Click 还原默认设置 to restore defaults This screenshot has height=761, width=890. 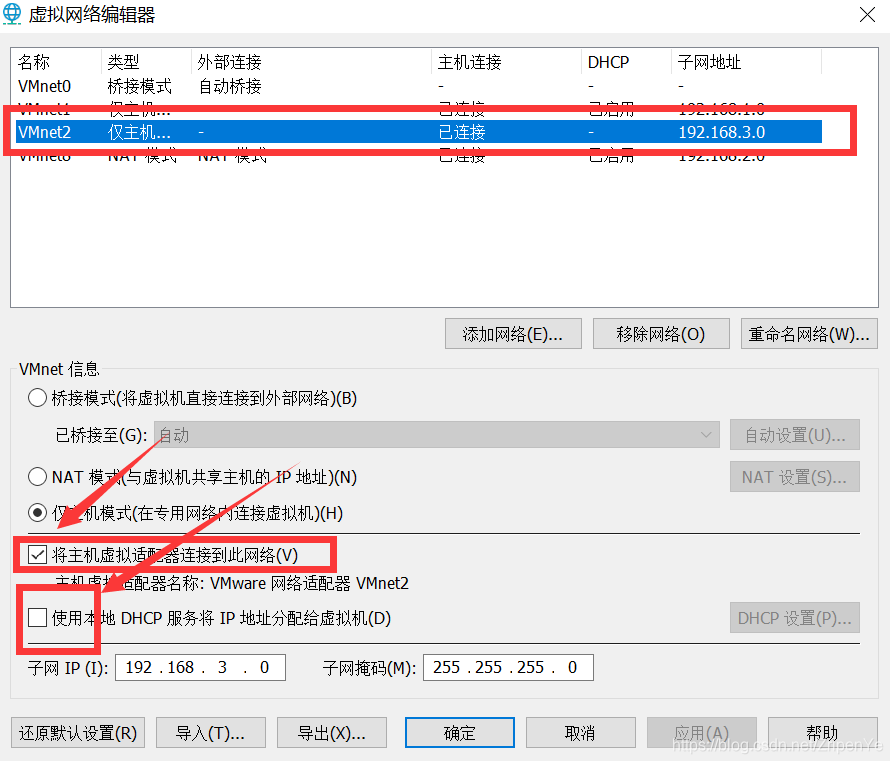point(77,732)
